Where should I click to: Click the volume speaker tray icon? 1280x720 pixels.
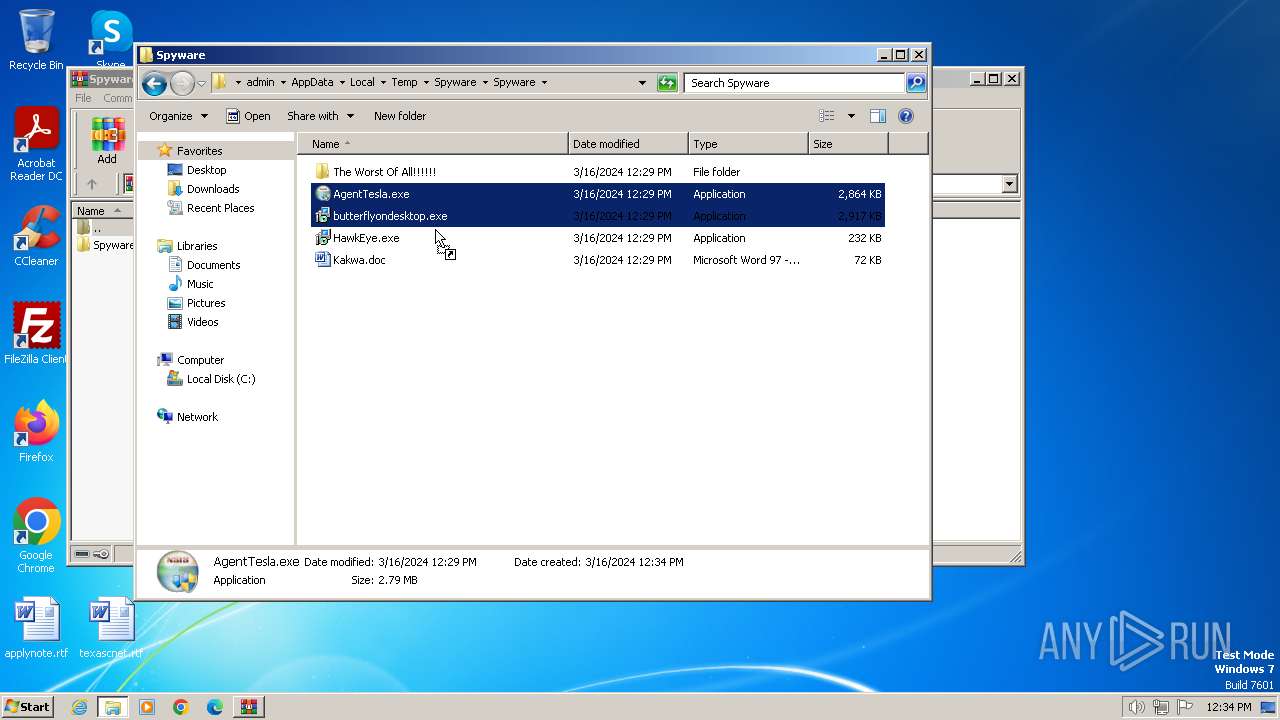pos(1136,707)
